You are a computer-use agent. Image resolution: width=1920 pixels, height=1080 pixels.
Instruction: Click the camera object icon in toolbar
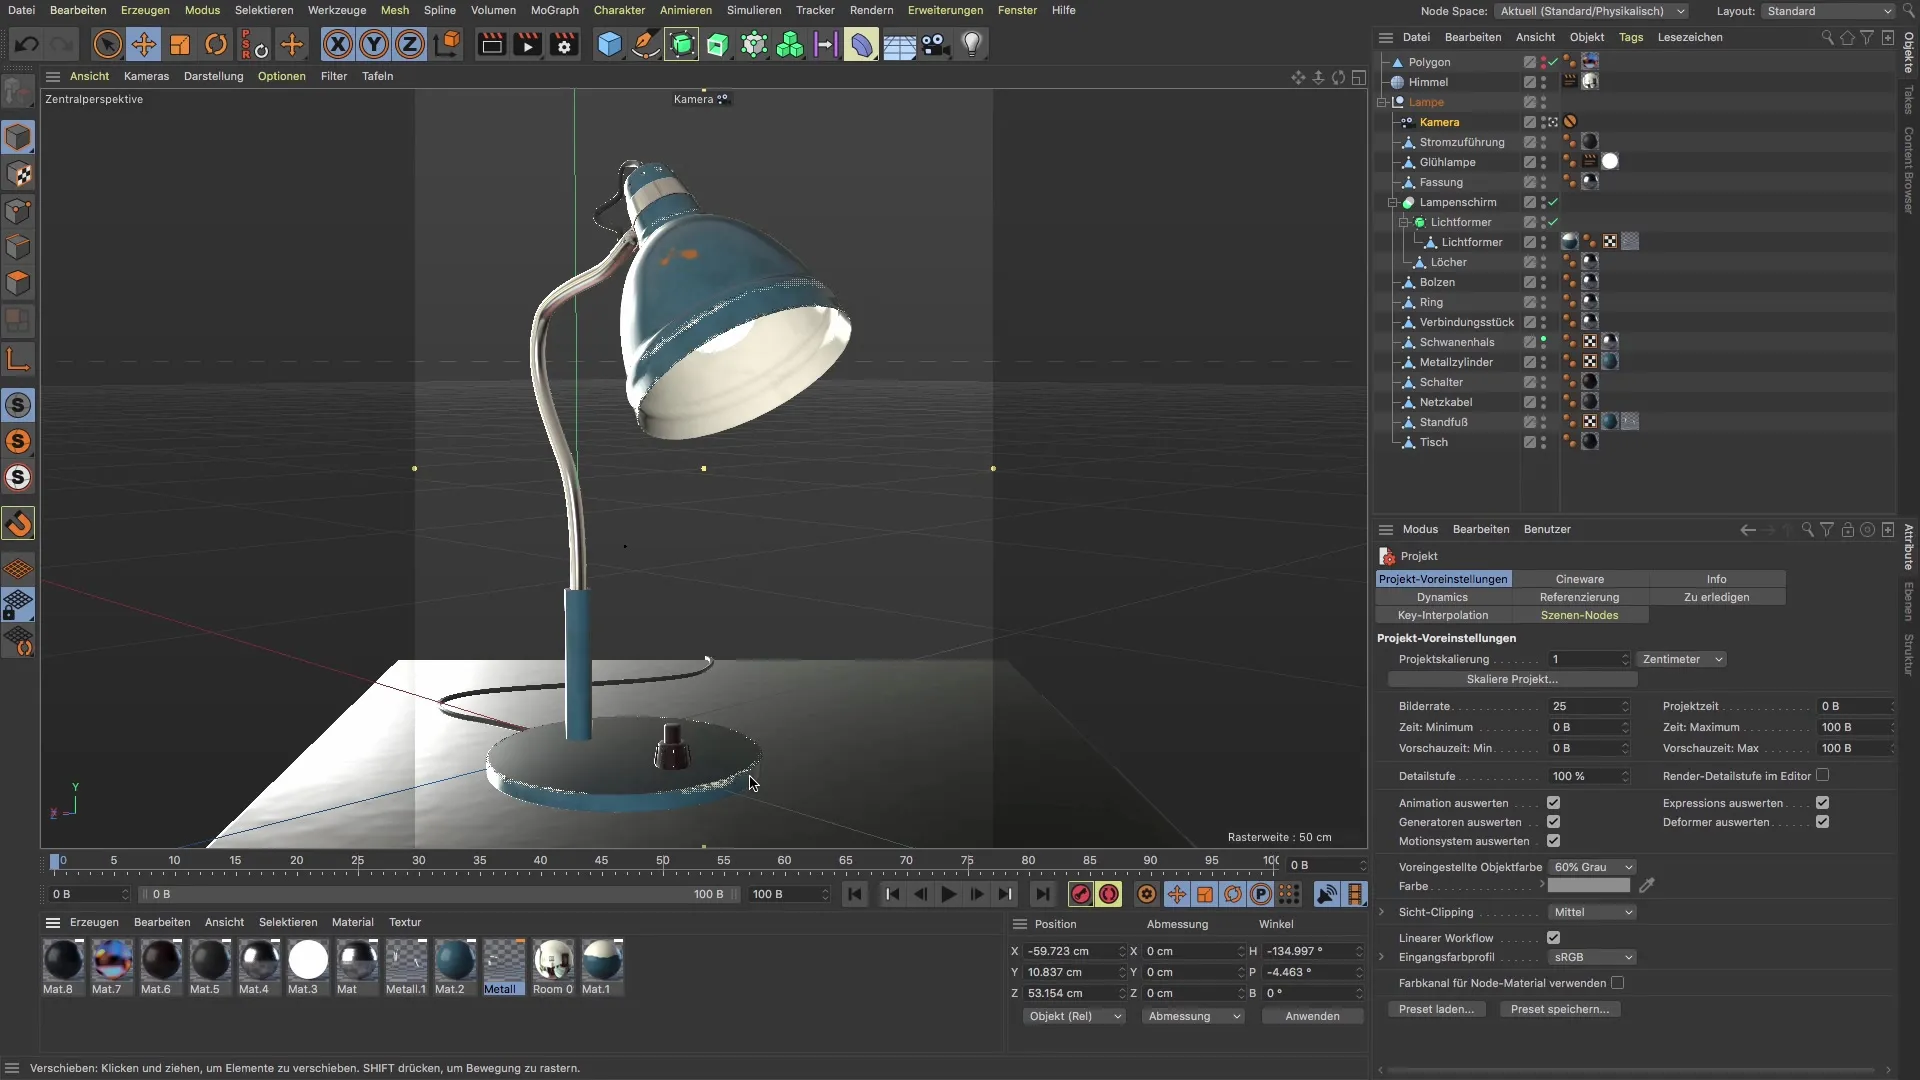935,44
